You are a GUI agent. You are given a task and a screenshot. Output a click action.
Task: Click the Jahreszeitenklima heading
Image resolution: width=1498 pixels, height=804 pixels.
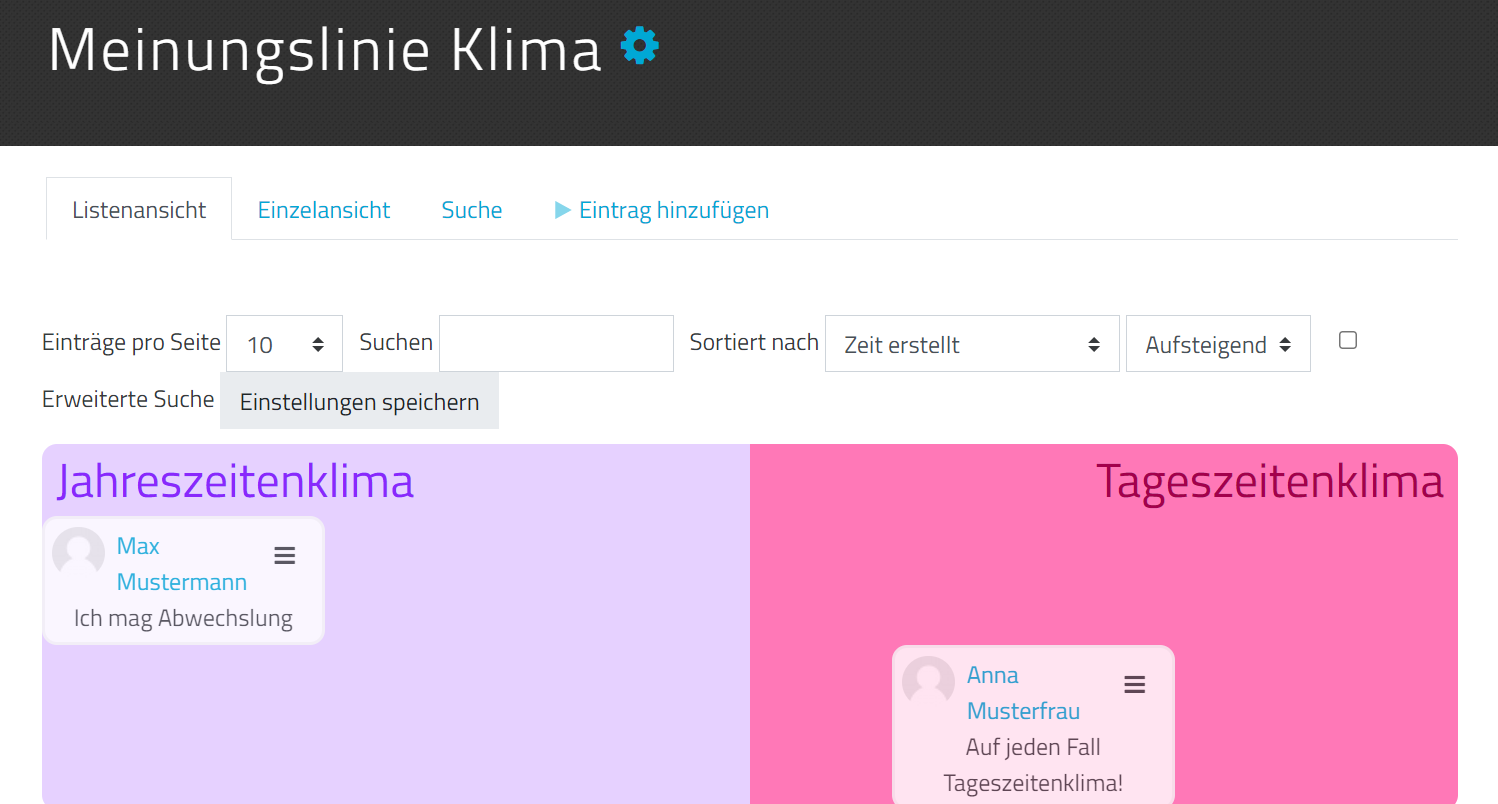235,481
